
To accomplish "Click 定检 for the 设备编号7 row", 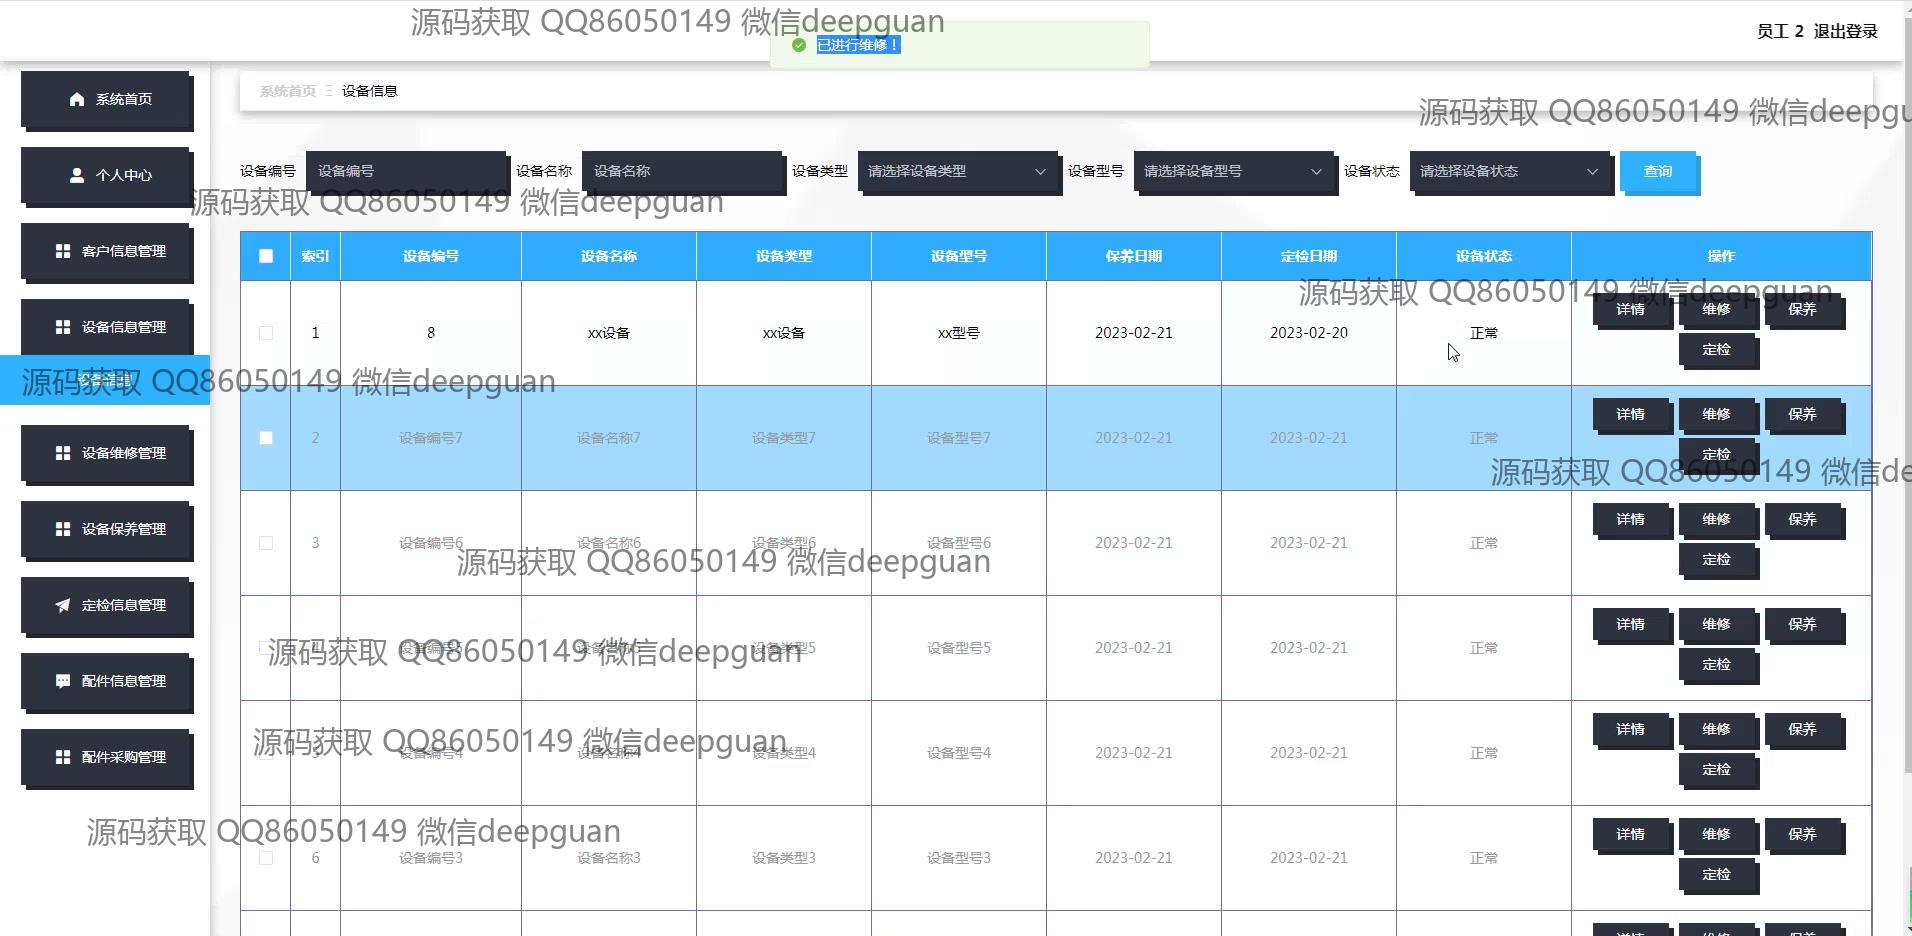I will pyautogui.click(x=1717, y=455).
